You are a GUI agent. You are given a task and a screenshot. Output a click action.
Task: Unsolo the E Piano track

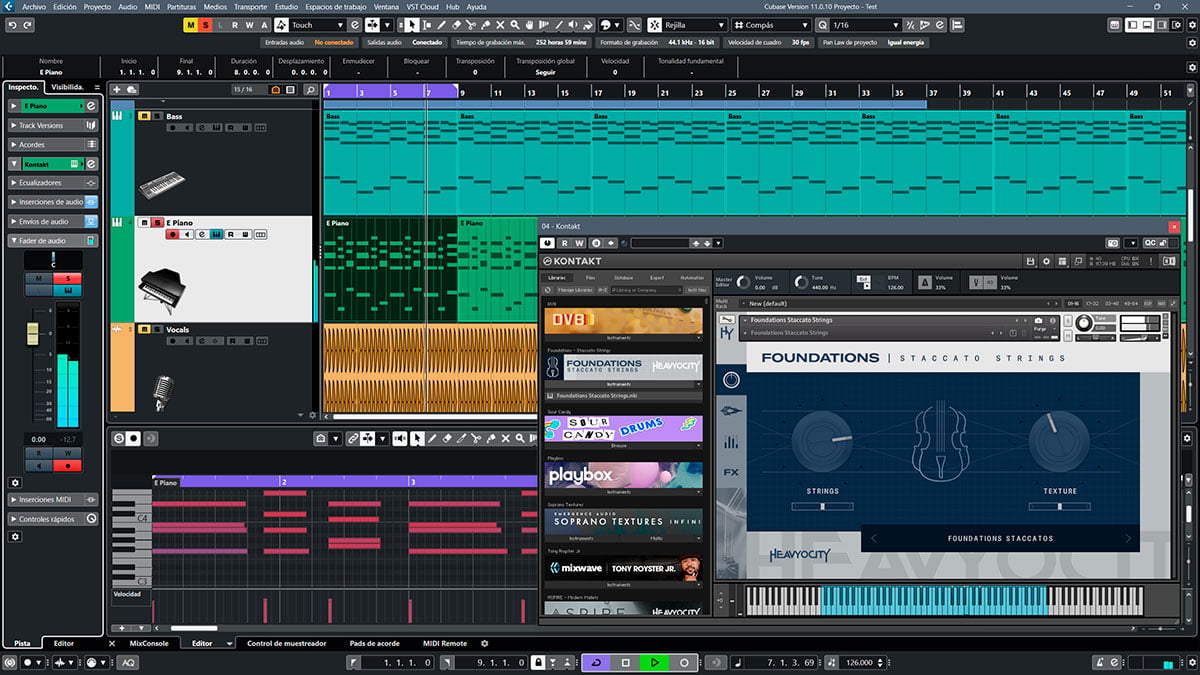tap(156, 222)
